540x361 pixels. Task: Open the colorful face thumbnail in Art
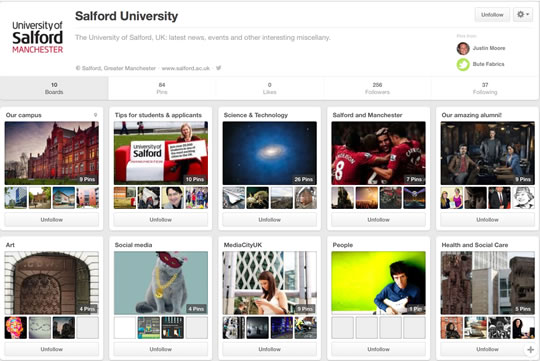(x=15, y=328)
